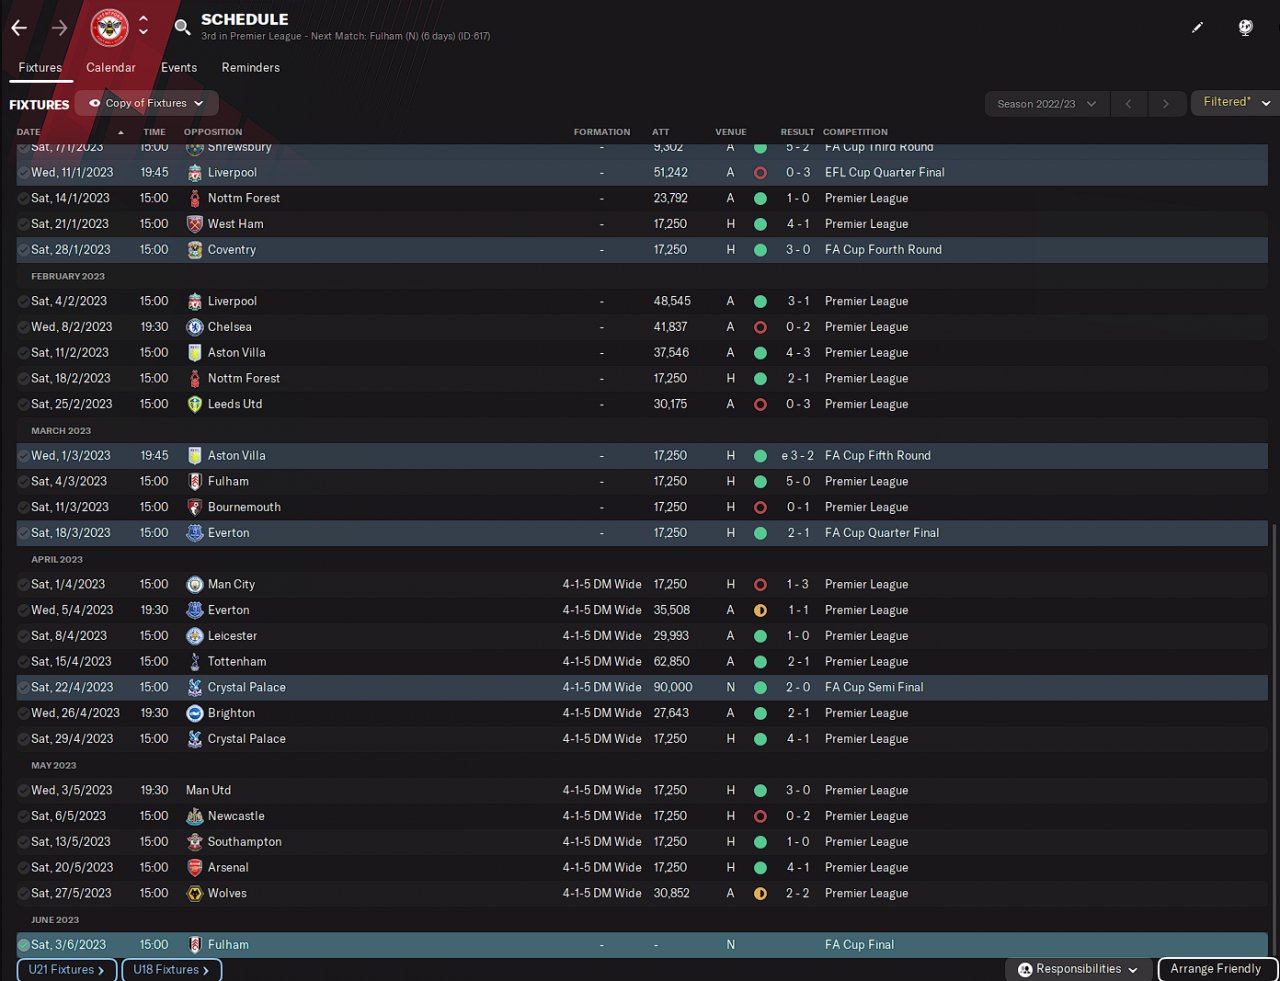
Task: Open the Responsibilities dropdown
Action: click(x=1078, y=969)
